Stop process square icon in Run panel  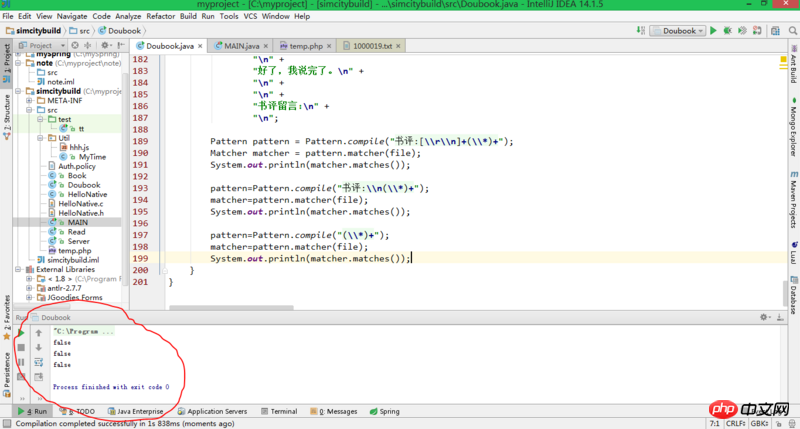(21, 347)
